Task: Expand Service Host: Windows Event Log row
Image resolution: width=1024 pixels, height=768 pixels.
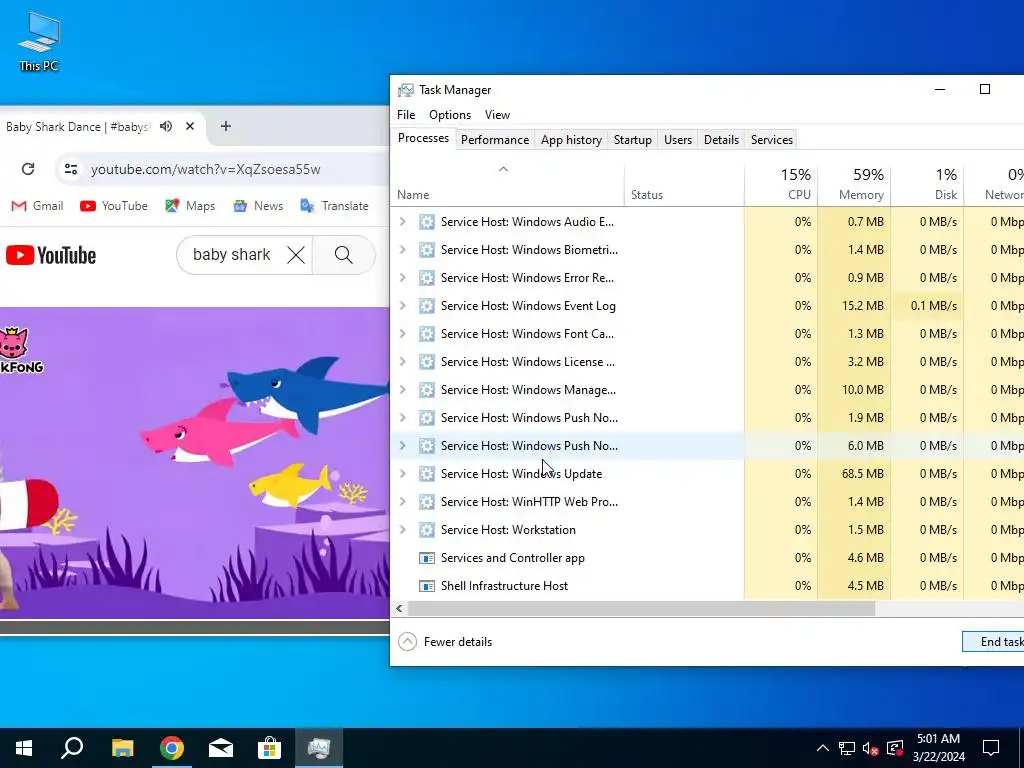Action: 402,306
